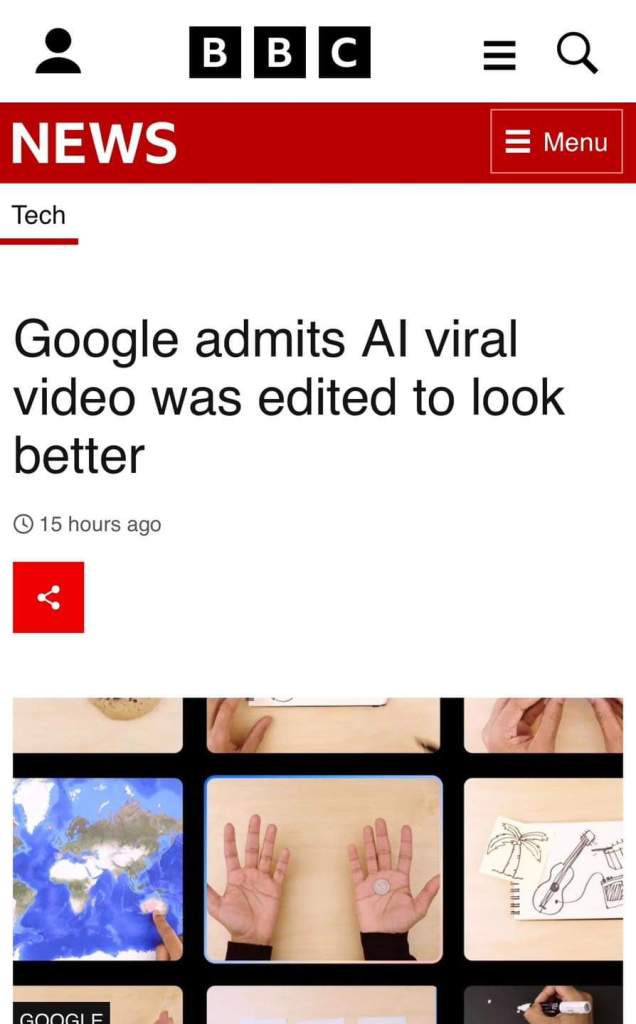Image resolution: width=636 pixels, height=1024 pixels.
Task: Click the 15 hours ago timestamp
Action: 100,524
